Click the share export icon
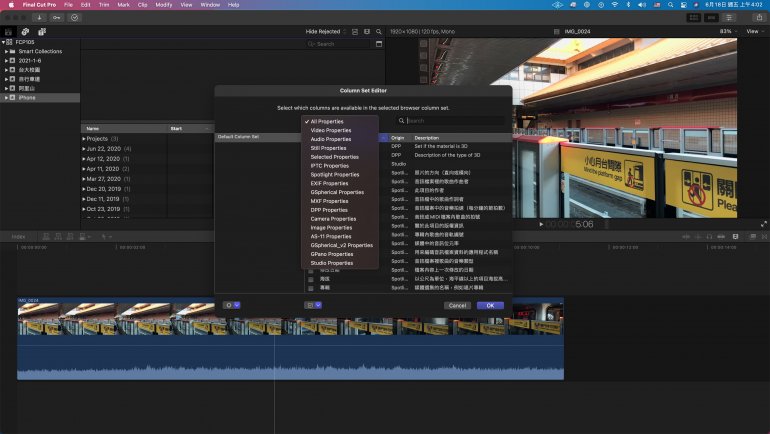 (x=759, y=17)
